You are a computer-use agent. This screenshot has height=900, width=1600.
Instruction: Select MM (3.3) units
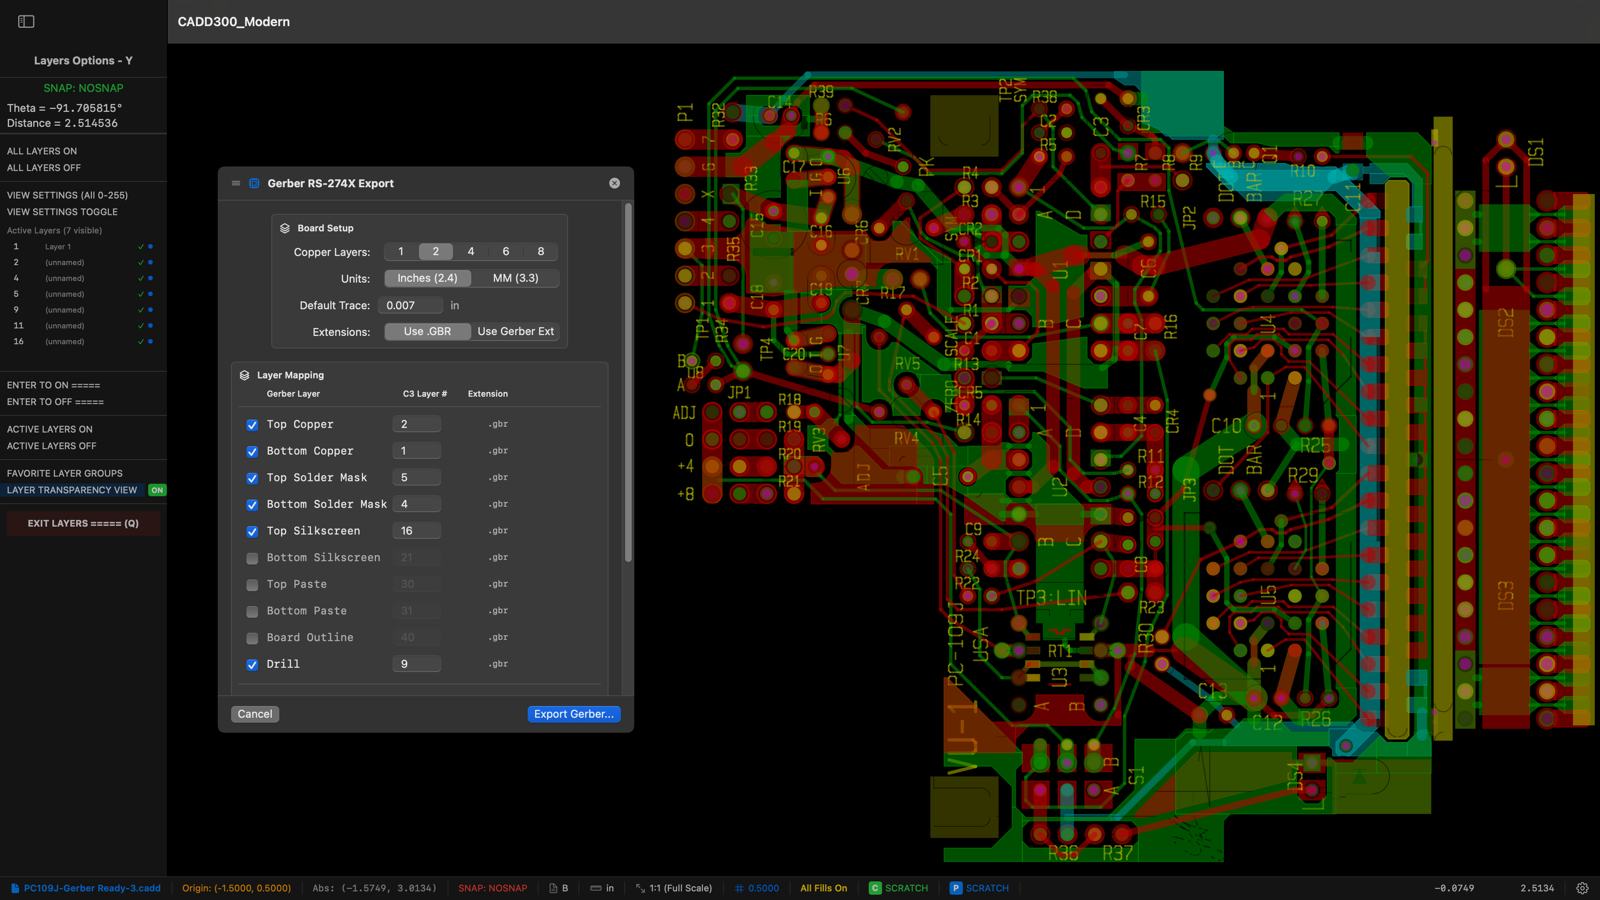click(515, 278)
